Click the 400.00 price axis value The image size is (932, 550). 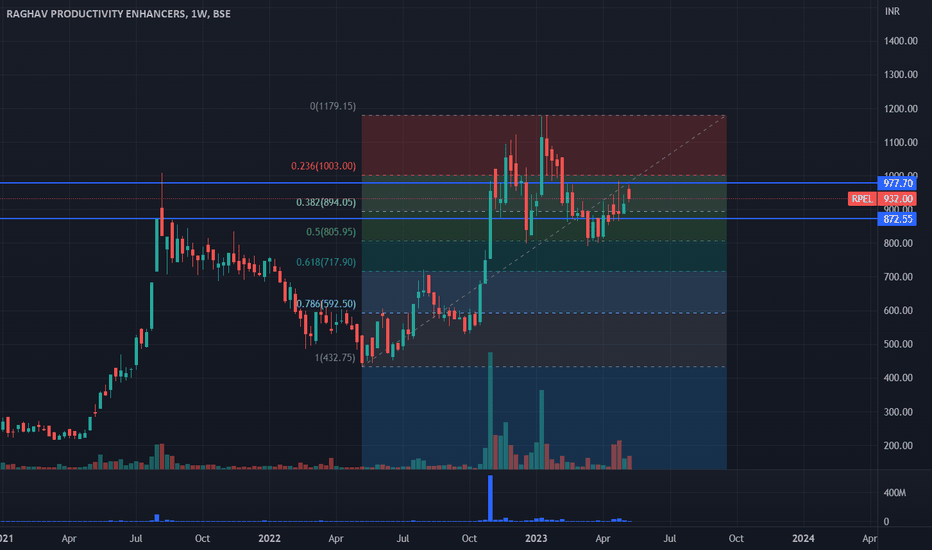pos(898,378)
